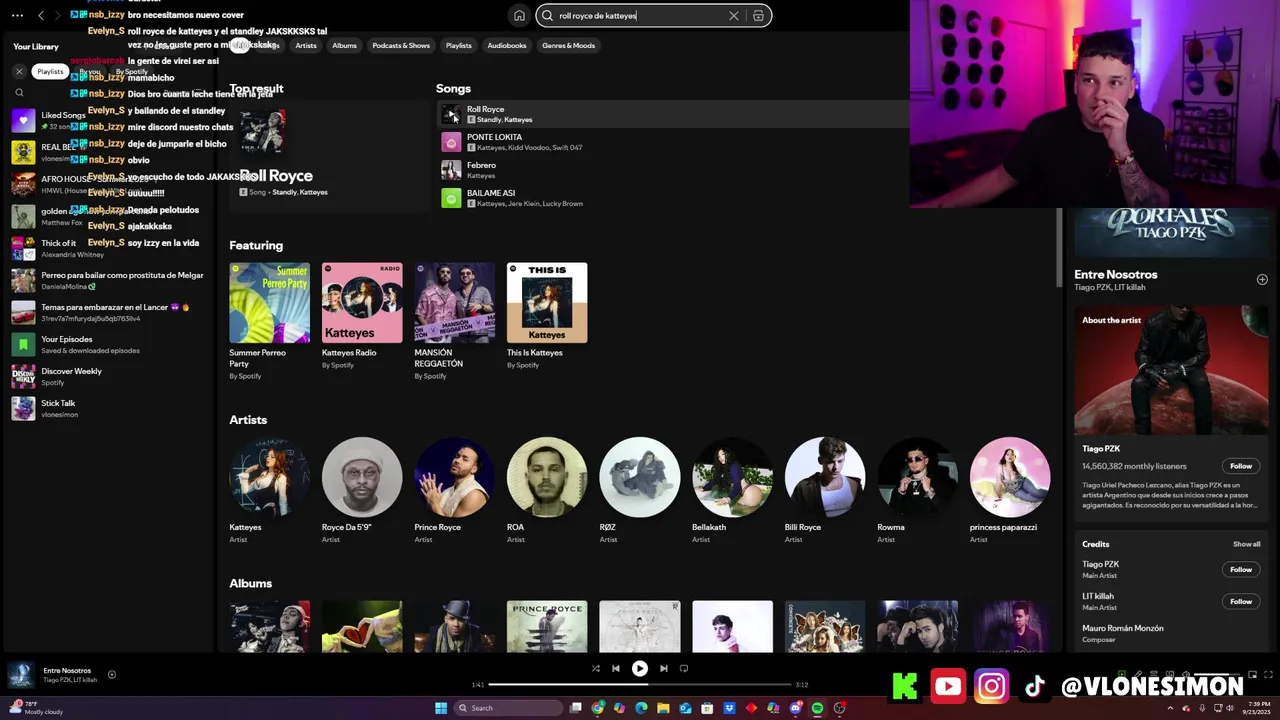The height and width of the screenshot is (720, 1280).
Task: Switch to Spotify in the taskbar
Action: point(817,708)
